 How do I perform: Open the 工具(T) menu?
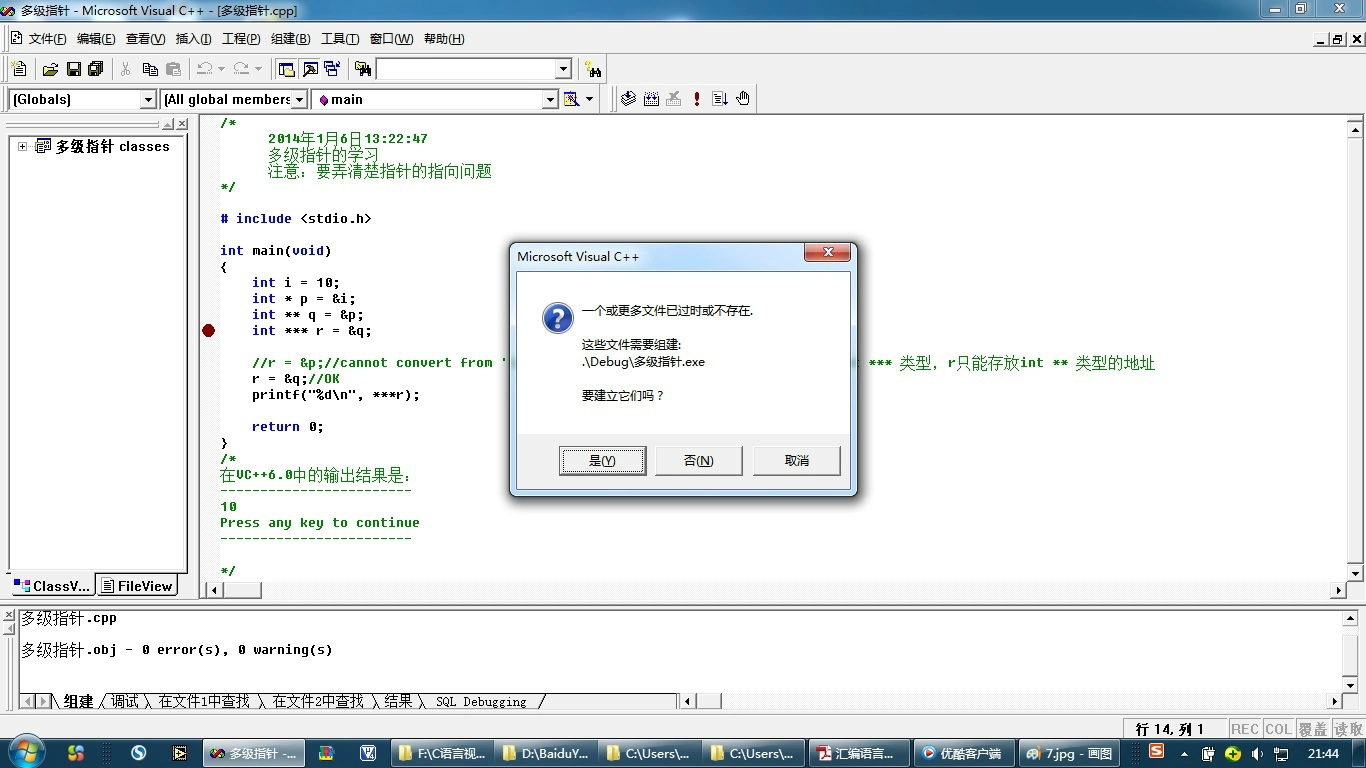[340, 39]
